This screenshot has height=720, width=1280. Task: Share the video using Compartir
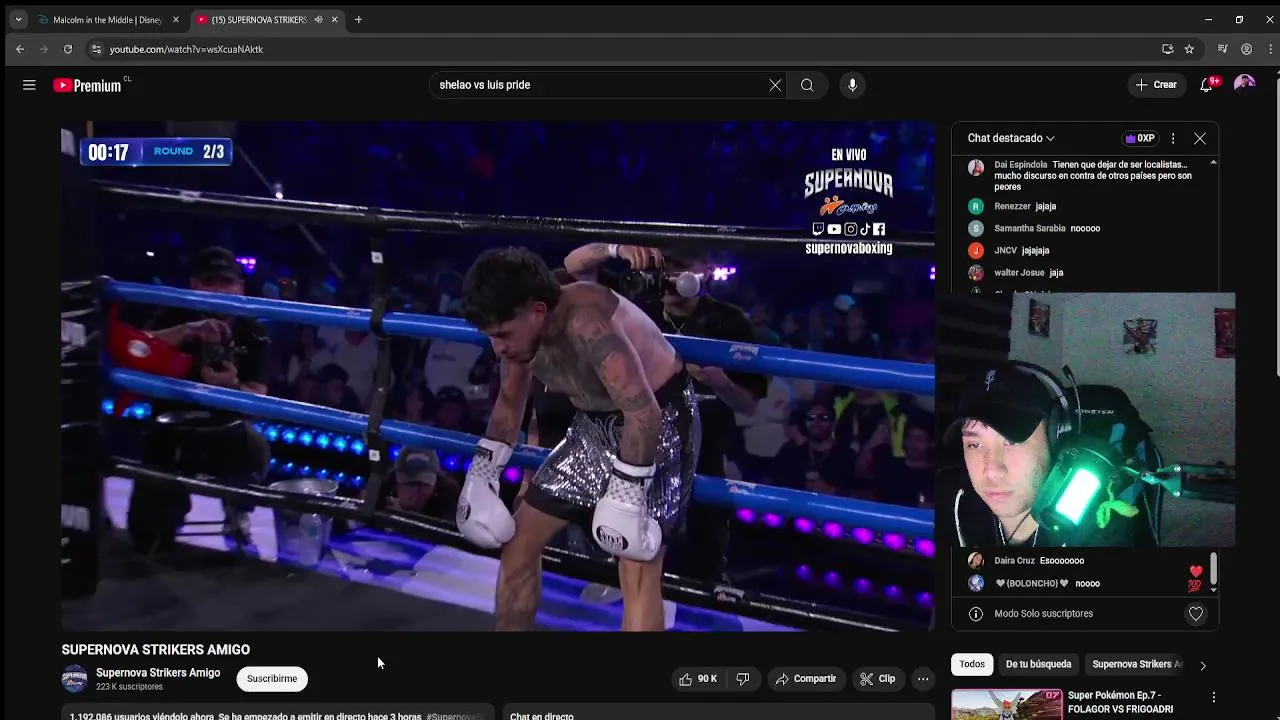pos(806,679)
